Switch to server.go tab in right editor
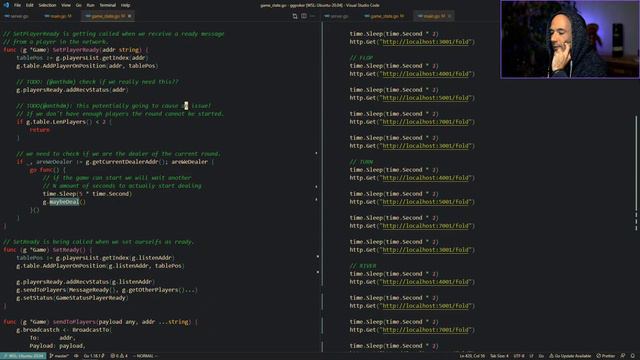This screenshot has width=640, height=360. [339, 16]
